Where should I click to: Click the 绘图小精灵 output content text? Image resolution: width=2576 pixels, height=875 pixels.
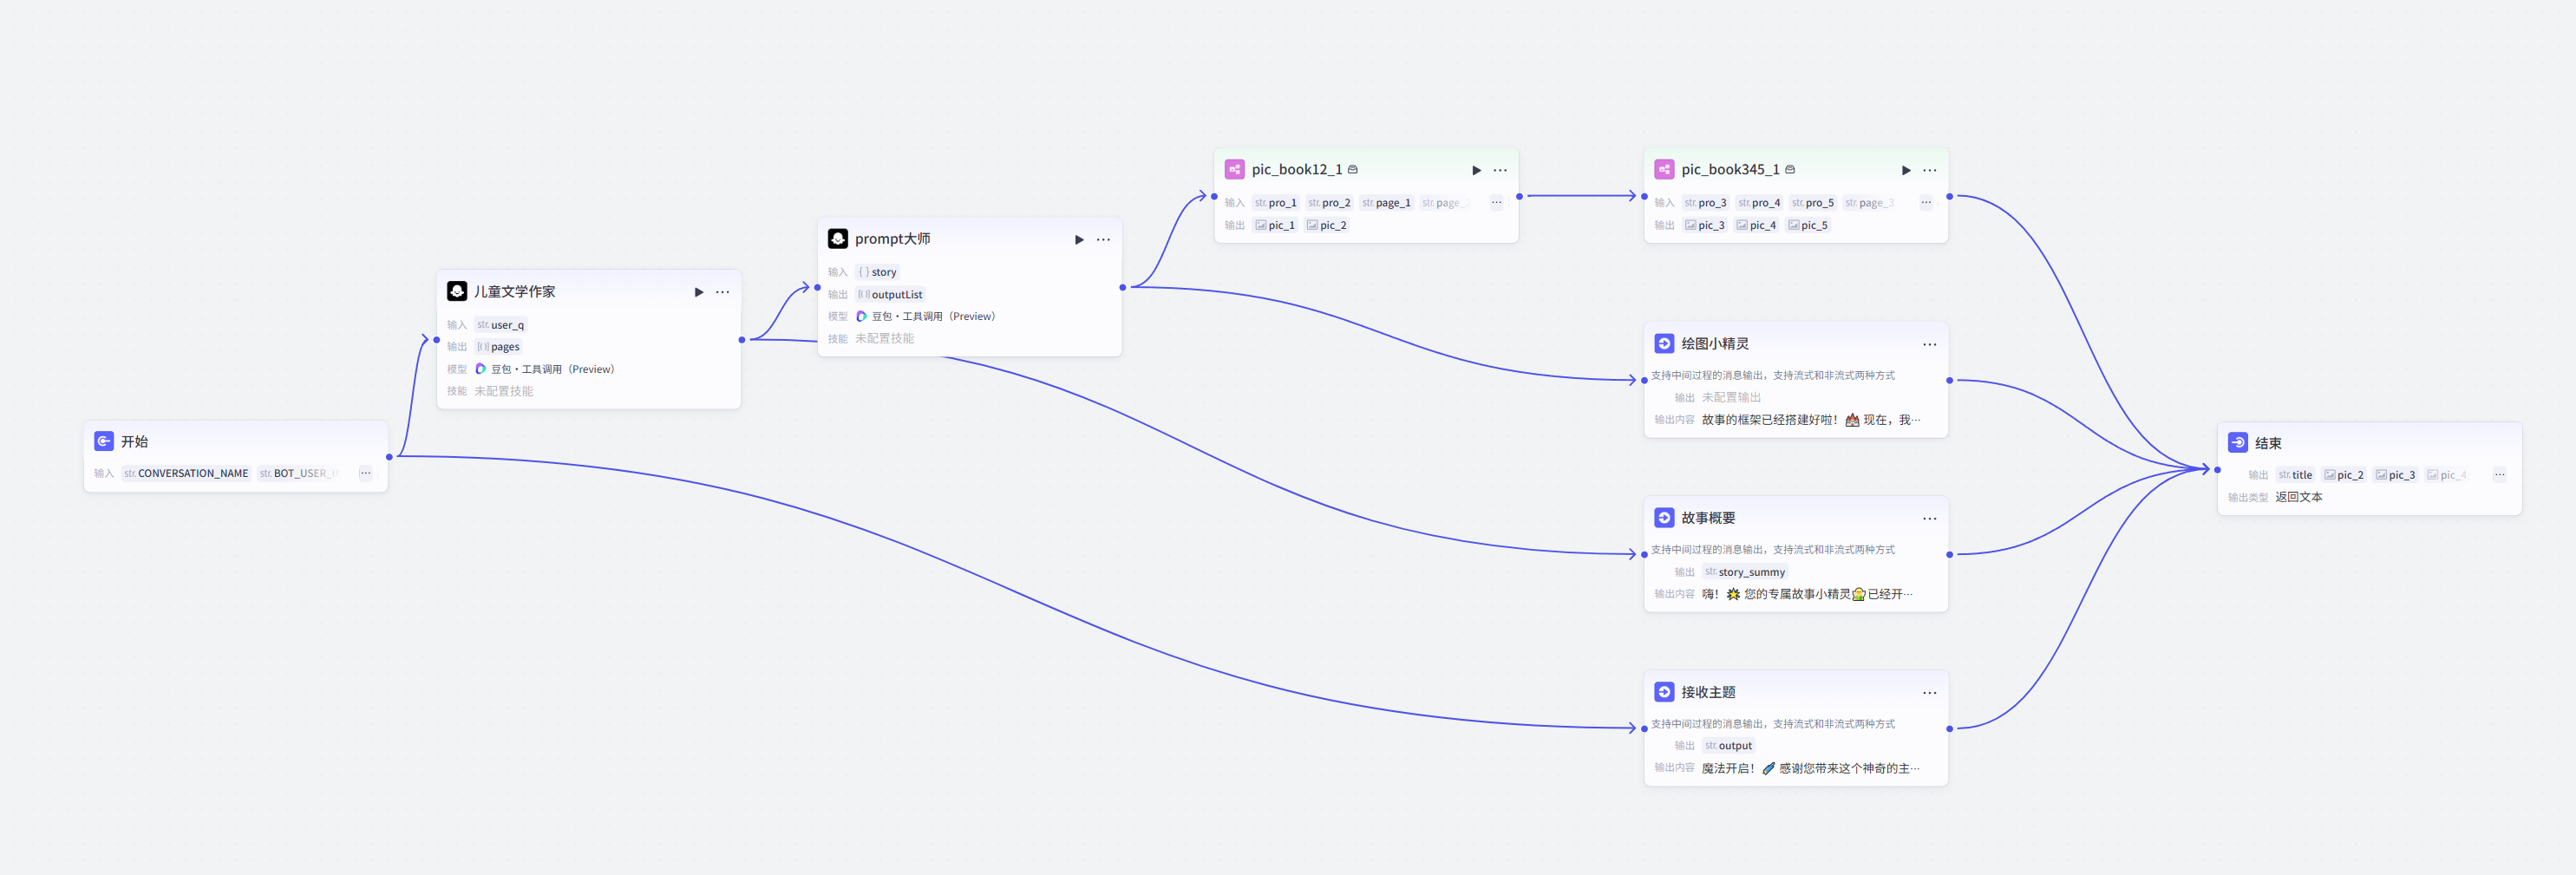[x=1811, y=420]
